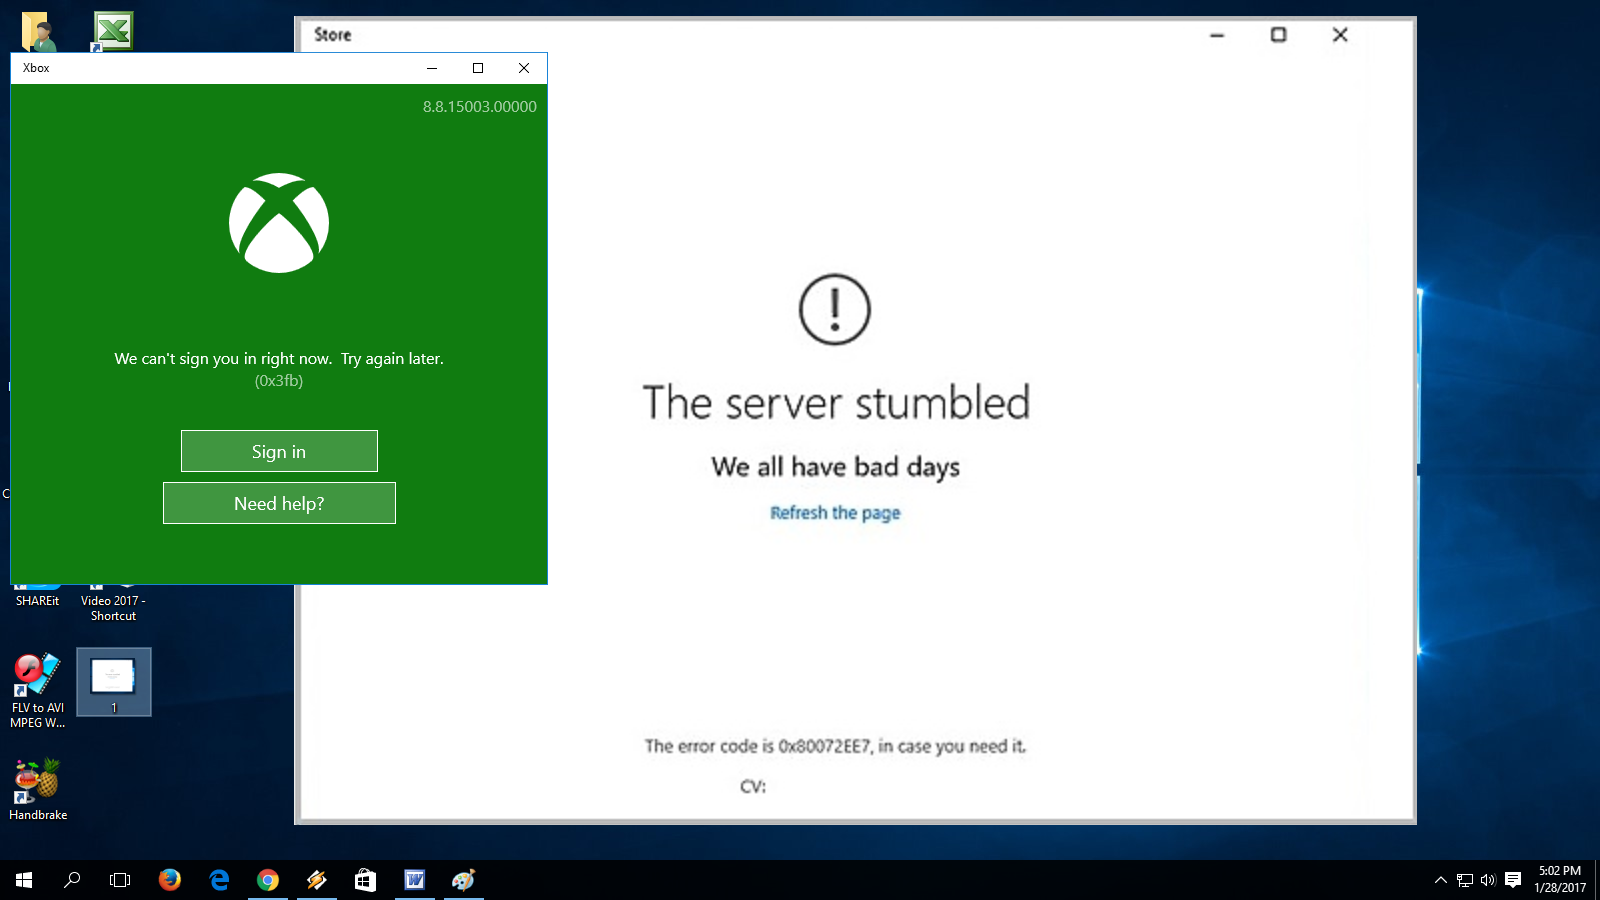Open Need help? in Xbox window
The height and width of the screenshot is (900, 1600).
(x=279, y=503)
